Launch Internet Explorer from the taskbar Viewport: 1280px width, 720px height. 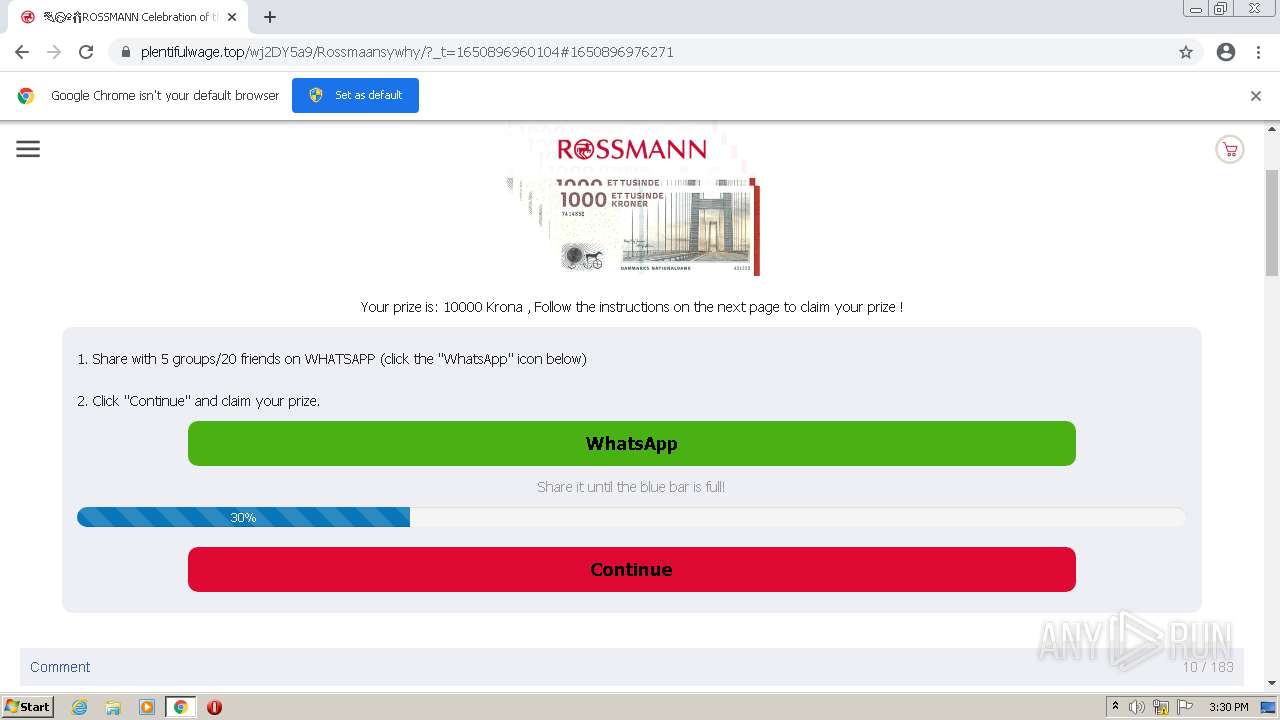[79, 707]
